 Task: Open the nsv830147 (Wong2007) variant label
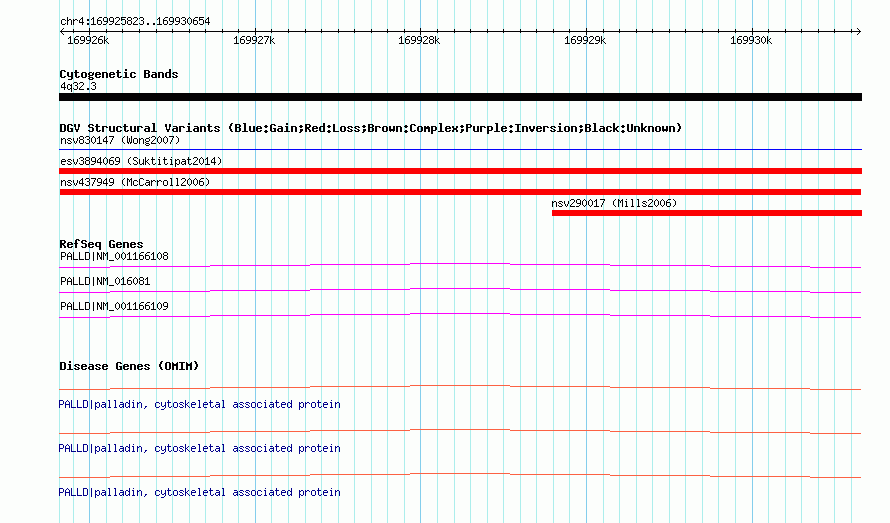coord(120,140)
